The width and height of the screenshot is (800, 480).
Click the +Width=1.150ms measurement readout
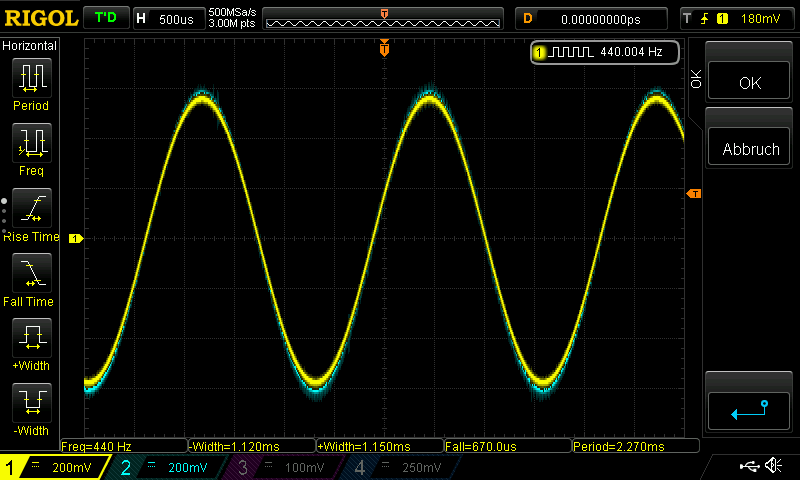pos(380,446)
